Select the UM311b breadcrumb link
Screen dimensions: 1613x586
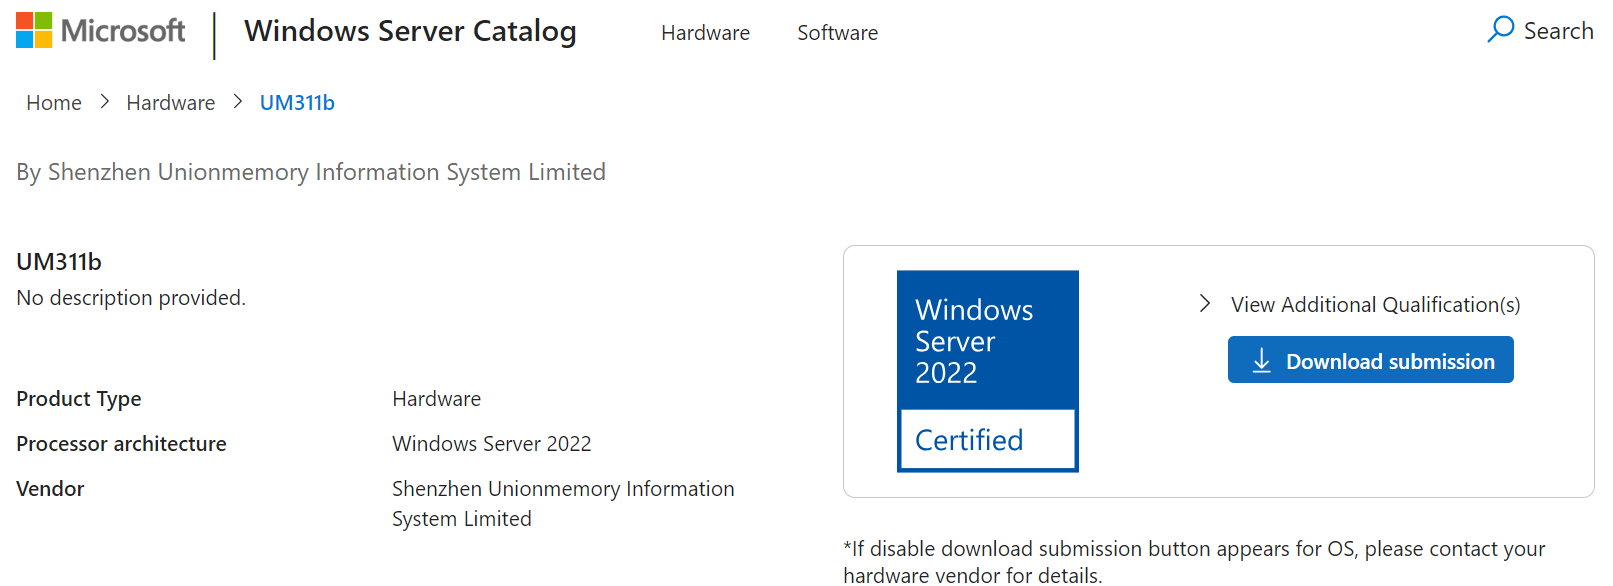point(297,103)
